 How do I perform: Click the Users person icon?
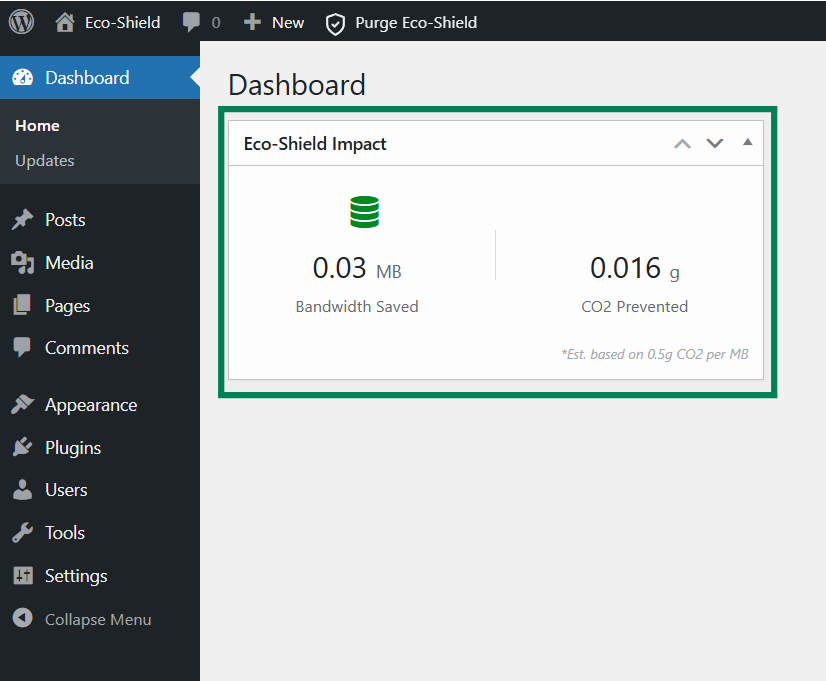[22, 489]
